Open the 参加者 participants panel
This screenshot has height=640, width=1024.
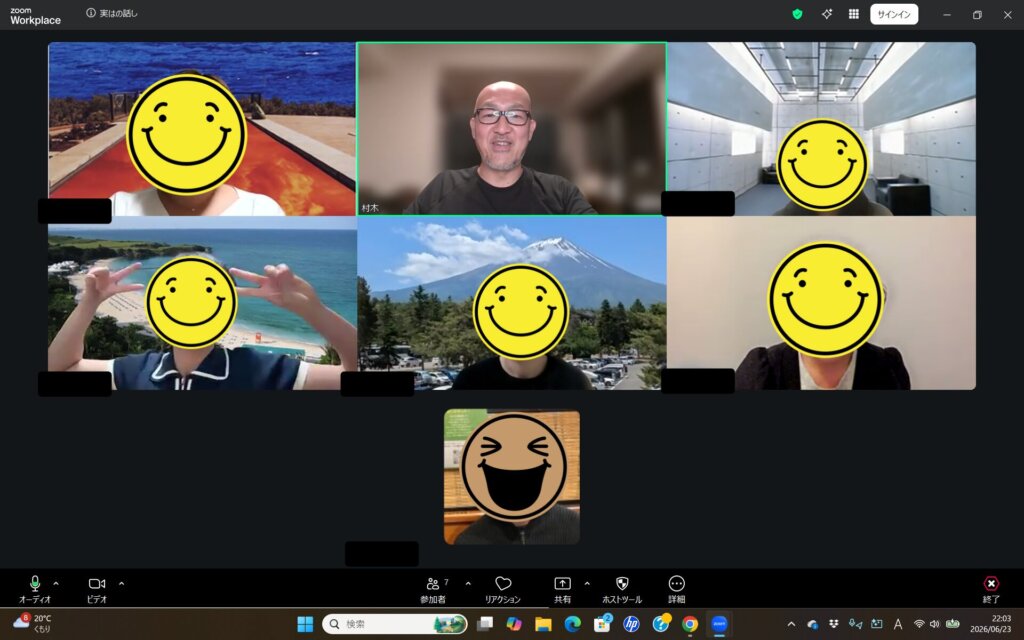coord(433,589)
